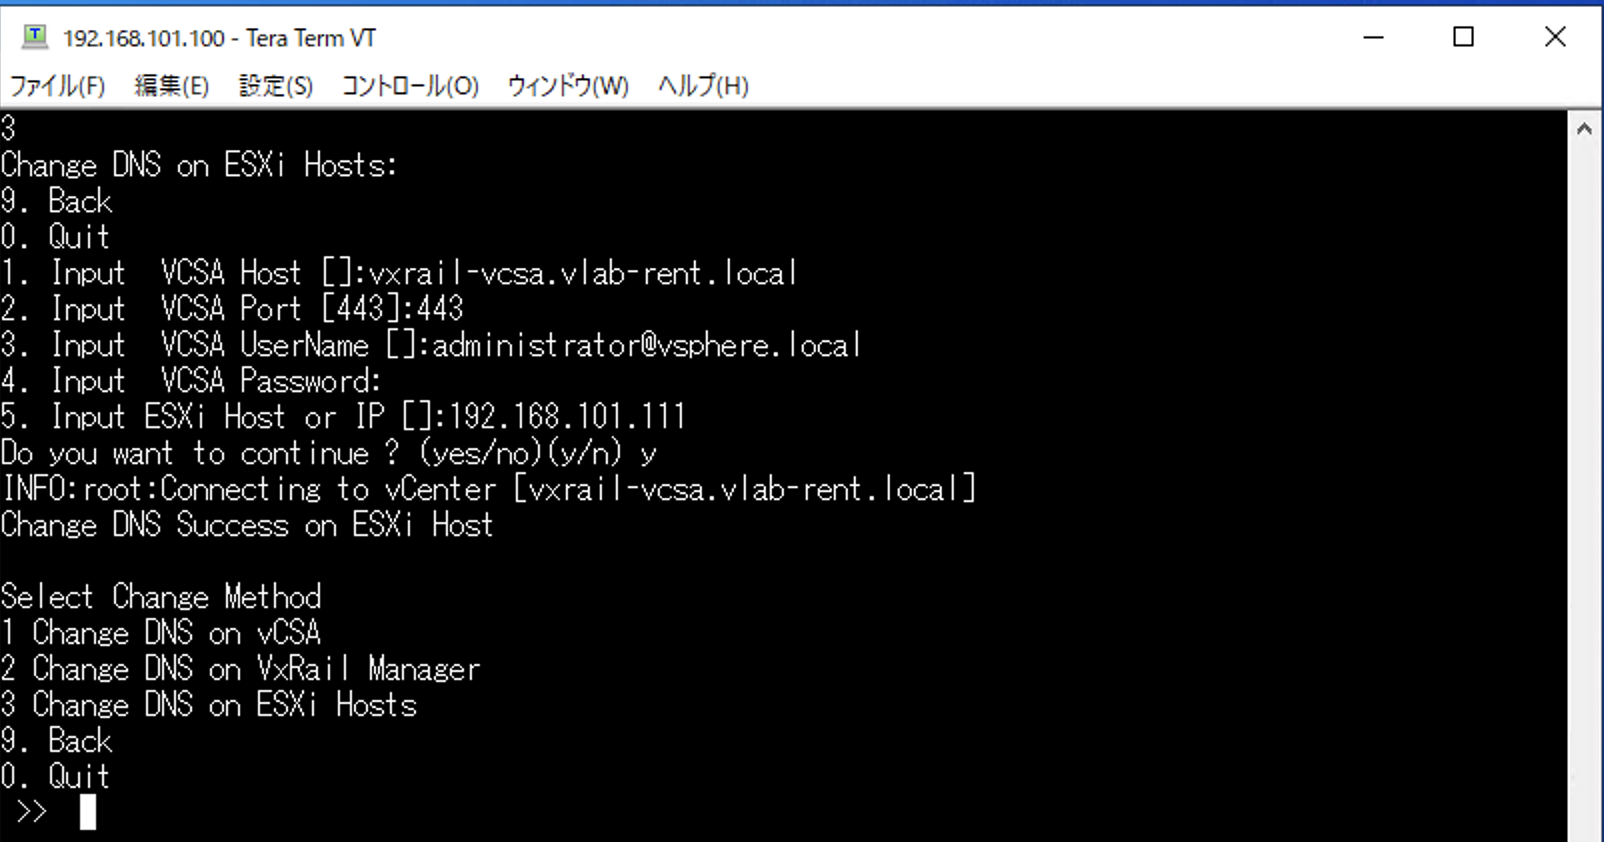Open the ウィンドウ(W) menu

(x=567, y=86)
